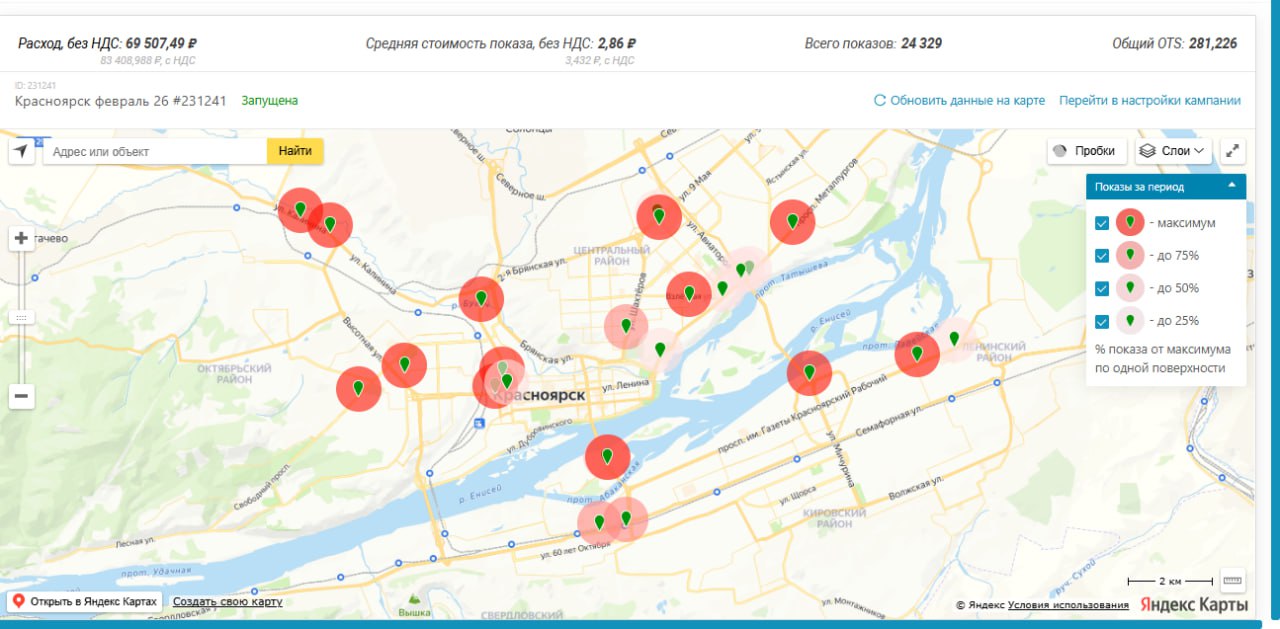Viewport: 1280px width, 629px height.
Task: Click the Запущена campaign status text
Action: click(270, 101)
